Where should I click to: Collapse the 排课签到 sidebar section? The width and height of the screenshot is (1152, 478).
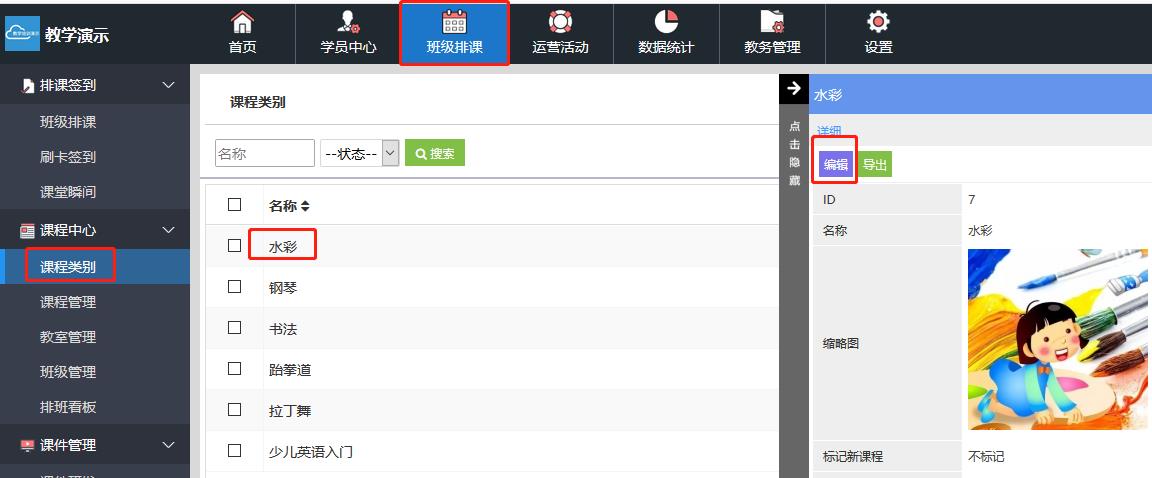point(168,85)
